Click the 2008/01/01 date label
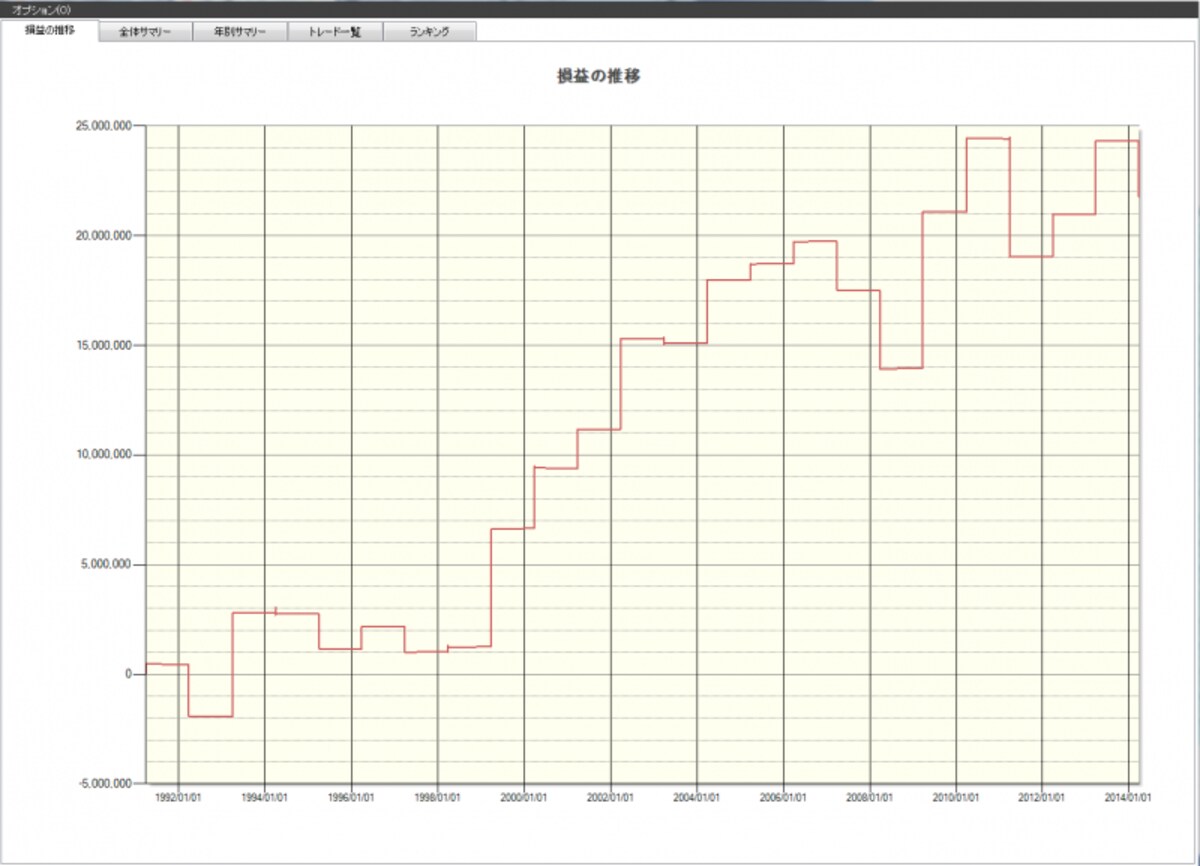 (870, 798)
